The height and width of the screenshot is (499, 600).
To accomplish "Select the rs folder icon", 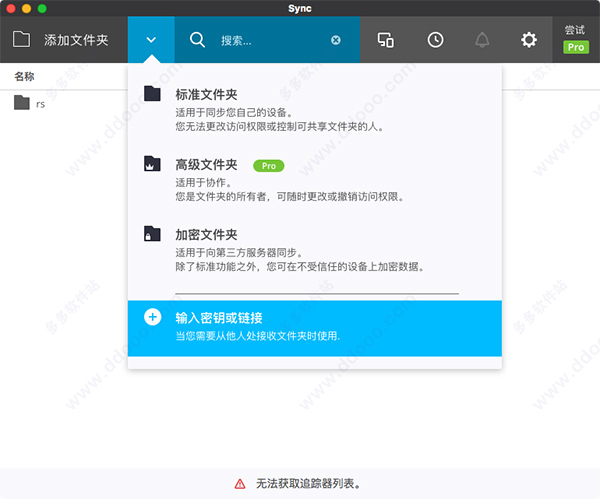I will coord(22,103).
